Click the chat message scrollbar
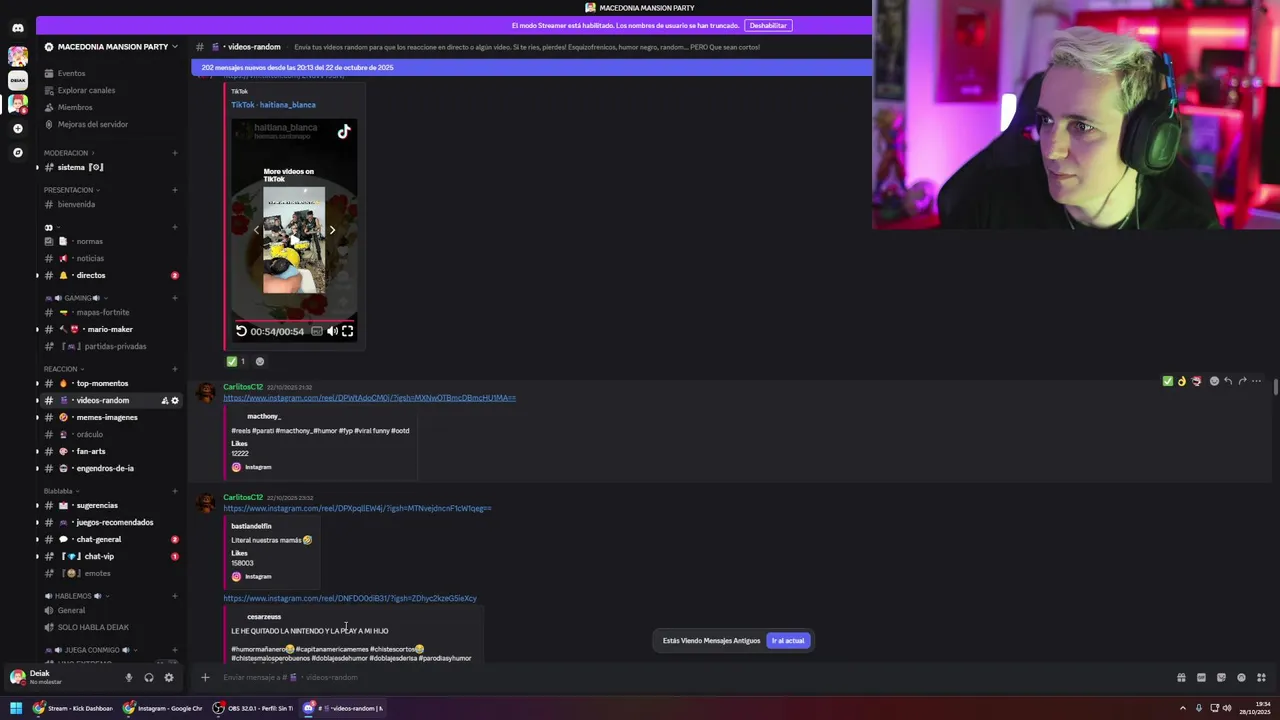 click(x=1275, y=388)
